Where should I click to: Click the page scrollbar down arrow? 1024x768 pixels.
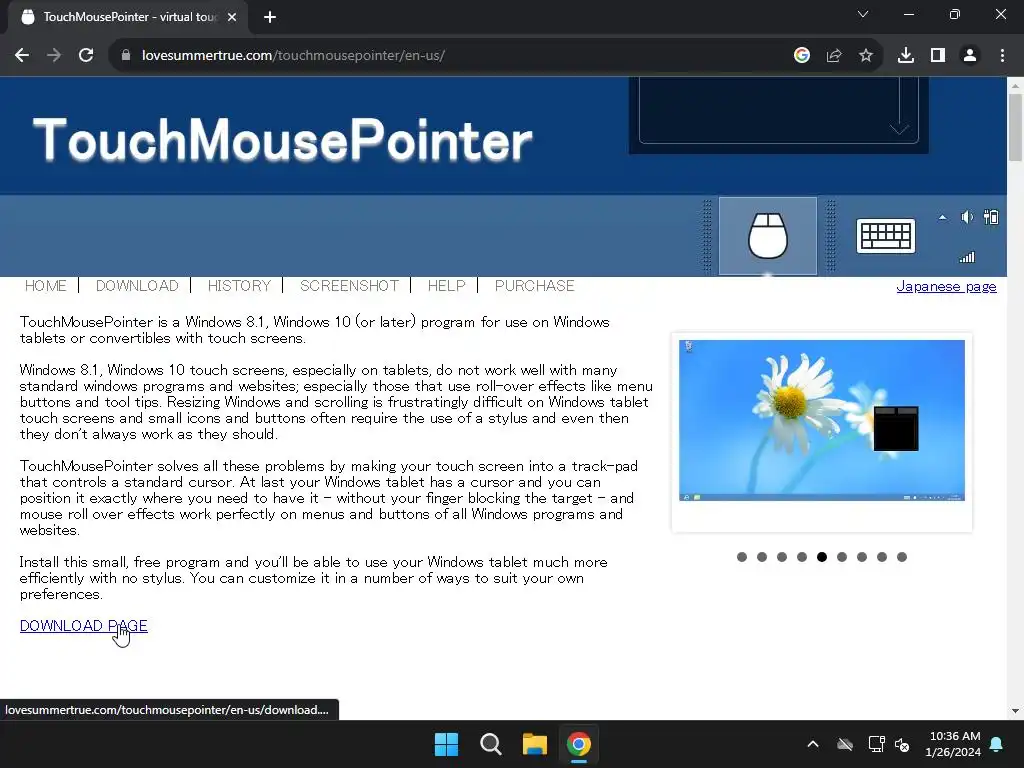pyautogui.click(x=1015, y=711)
